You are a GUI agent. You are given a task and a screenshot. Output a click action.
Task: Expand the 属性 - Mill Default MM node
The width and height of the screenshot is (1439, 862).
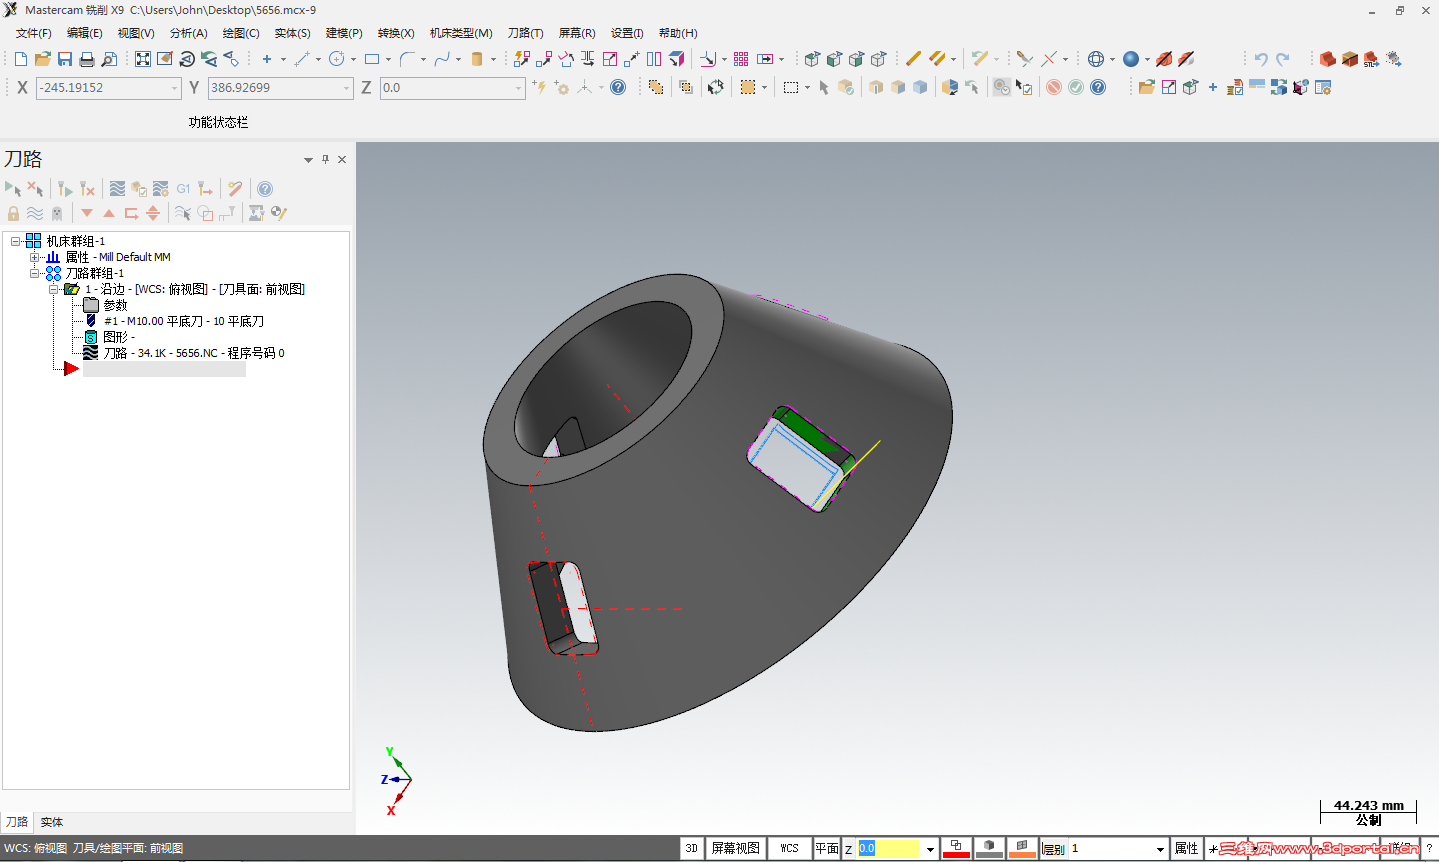point(35,257)
